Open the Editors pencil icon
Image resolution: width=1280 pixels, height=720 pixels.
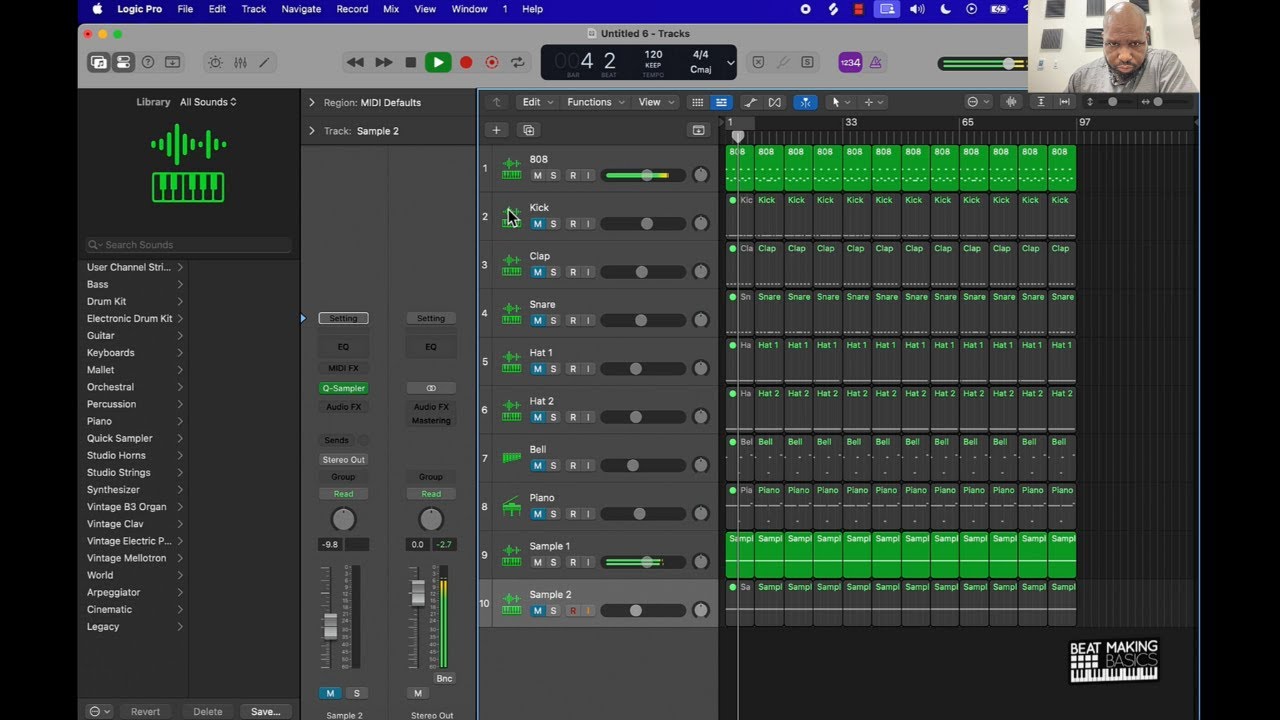[264, 62]
